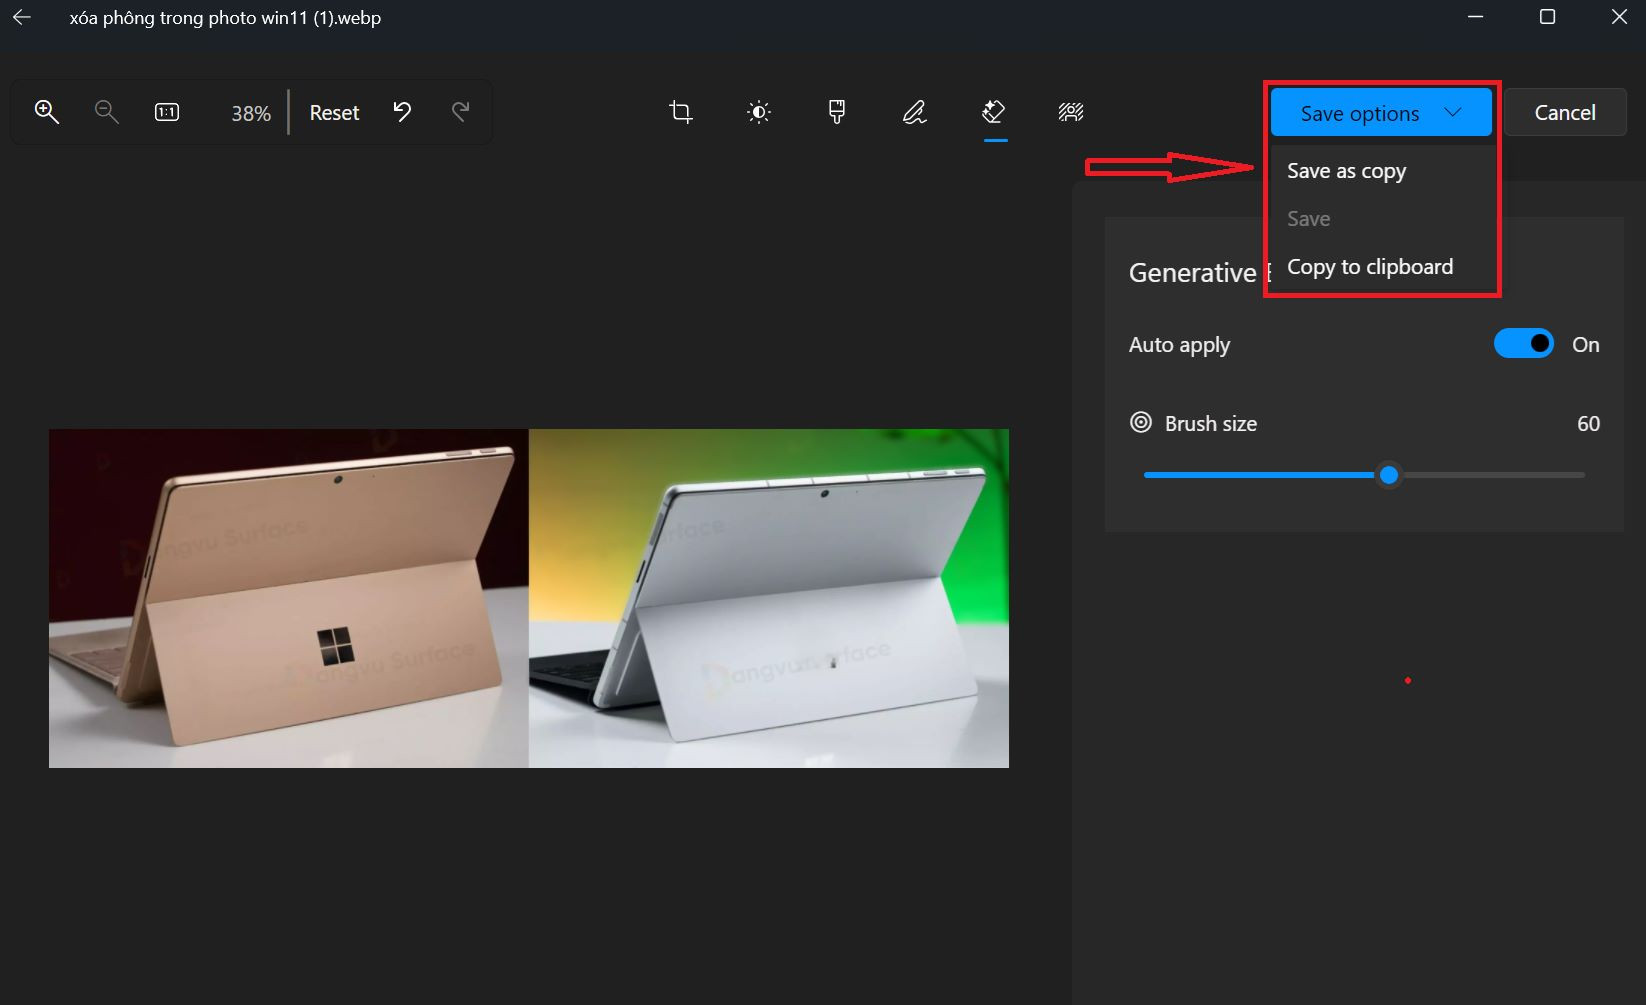Open the Background removal tool
The image size is (1646, 1005).
pyautogui.click(x=1070, y=112)
